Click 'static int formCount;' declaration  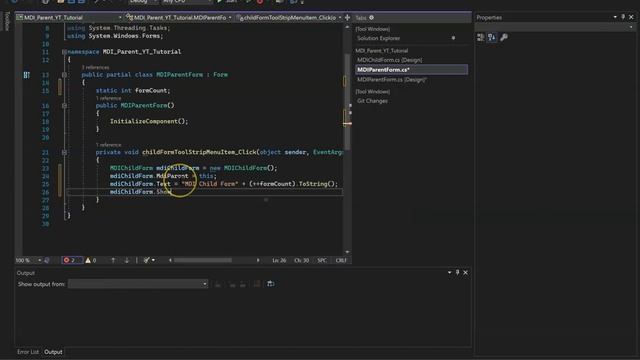[133, 90]
